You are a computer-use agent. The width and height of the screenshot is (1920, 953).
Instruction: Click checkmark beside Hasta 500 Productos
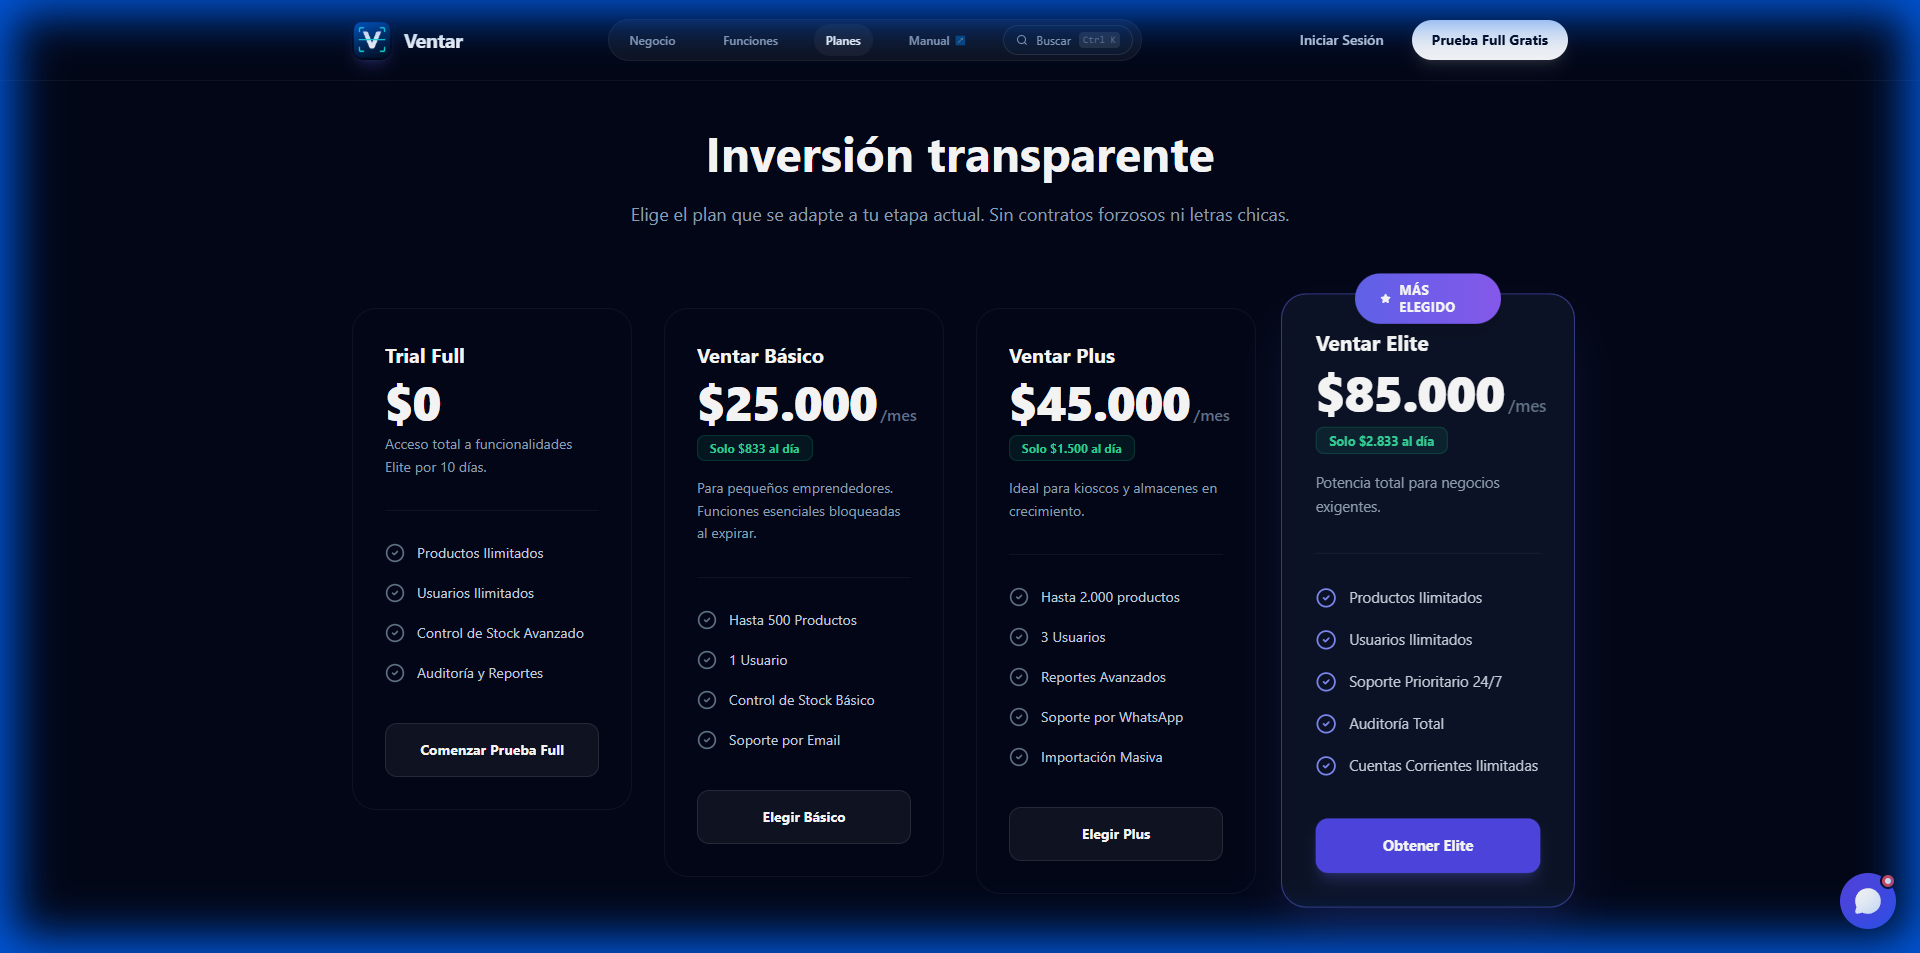pos(707,620)
